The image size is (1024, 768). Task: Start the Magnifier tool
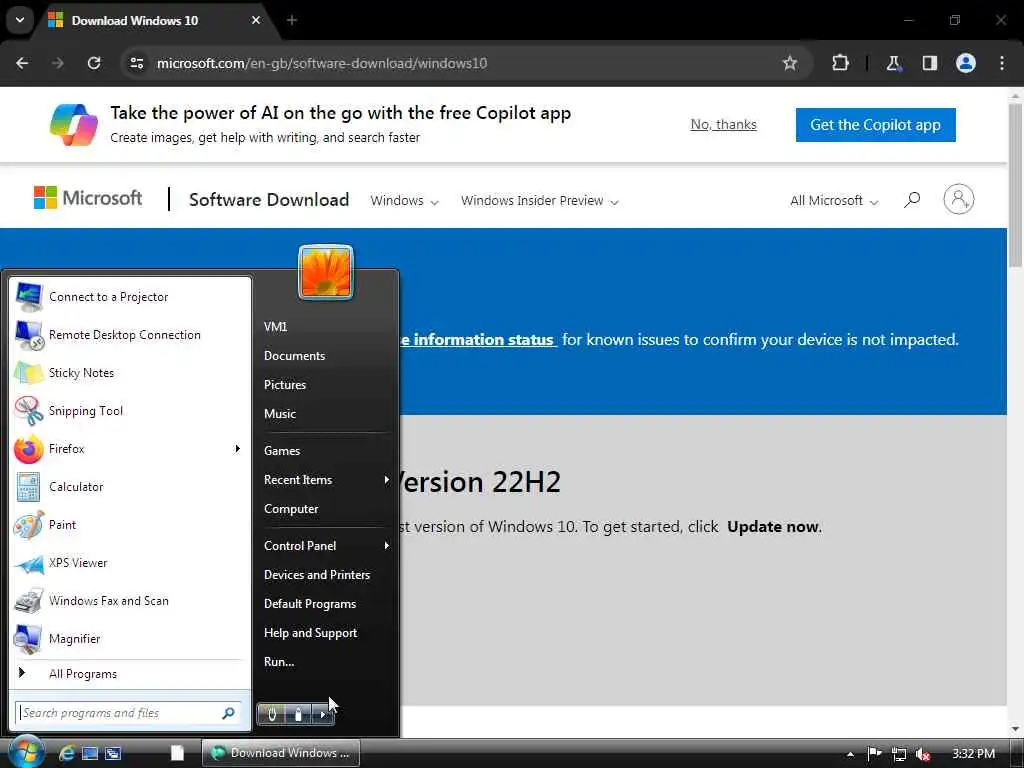coord(129,638)
